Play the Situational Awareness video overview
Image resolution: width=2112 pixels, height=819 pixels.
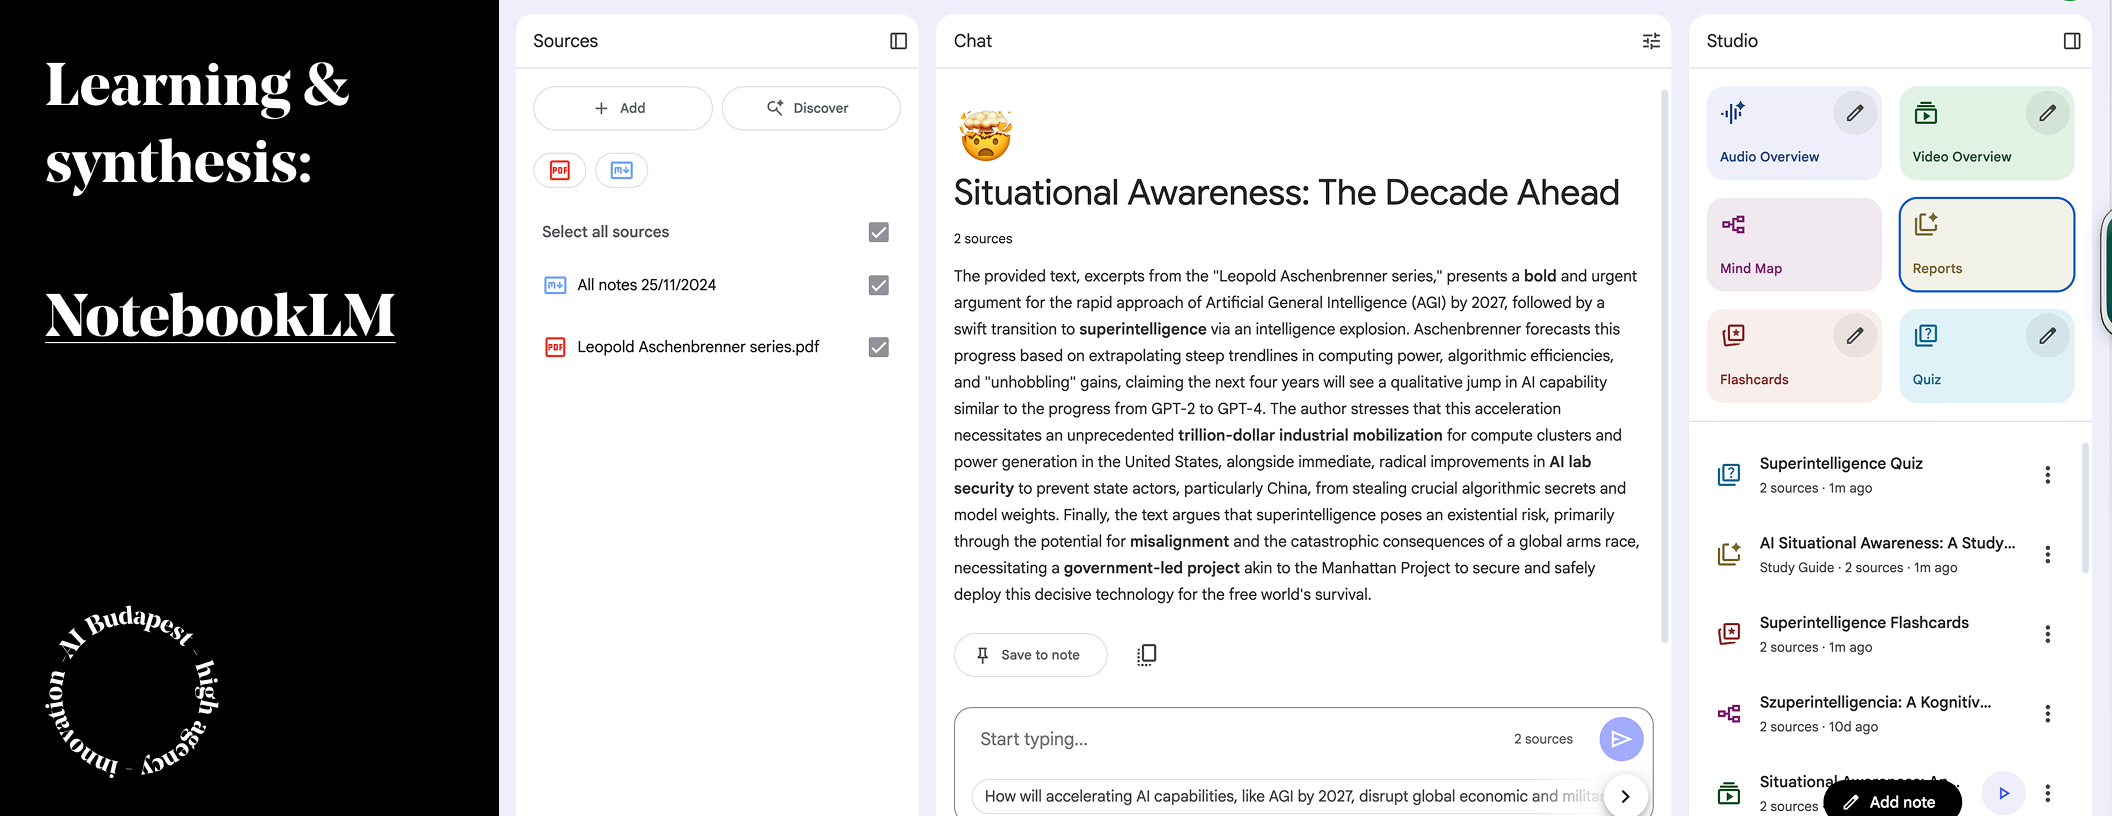coord(2004,793)
